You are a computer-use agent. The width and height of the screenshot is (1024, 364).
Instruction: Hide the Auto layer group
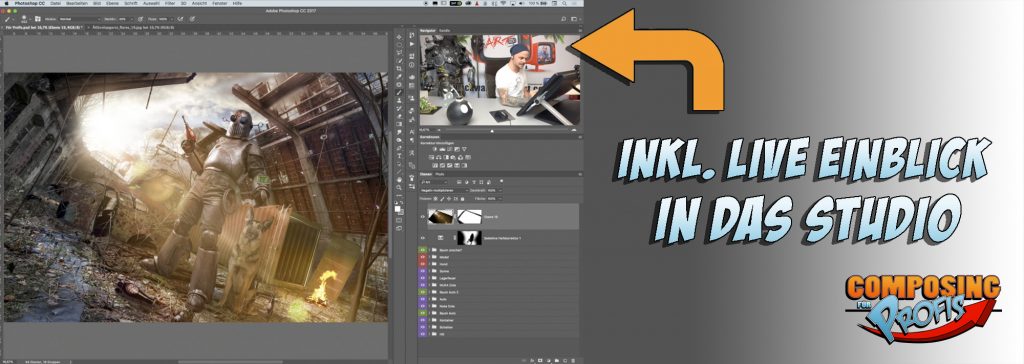423,299
